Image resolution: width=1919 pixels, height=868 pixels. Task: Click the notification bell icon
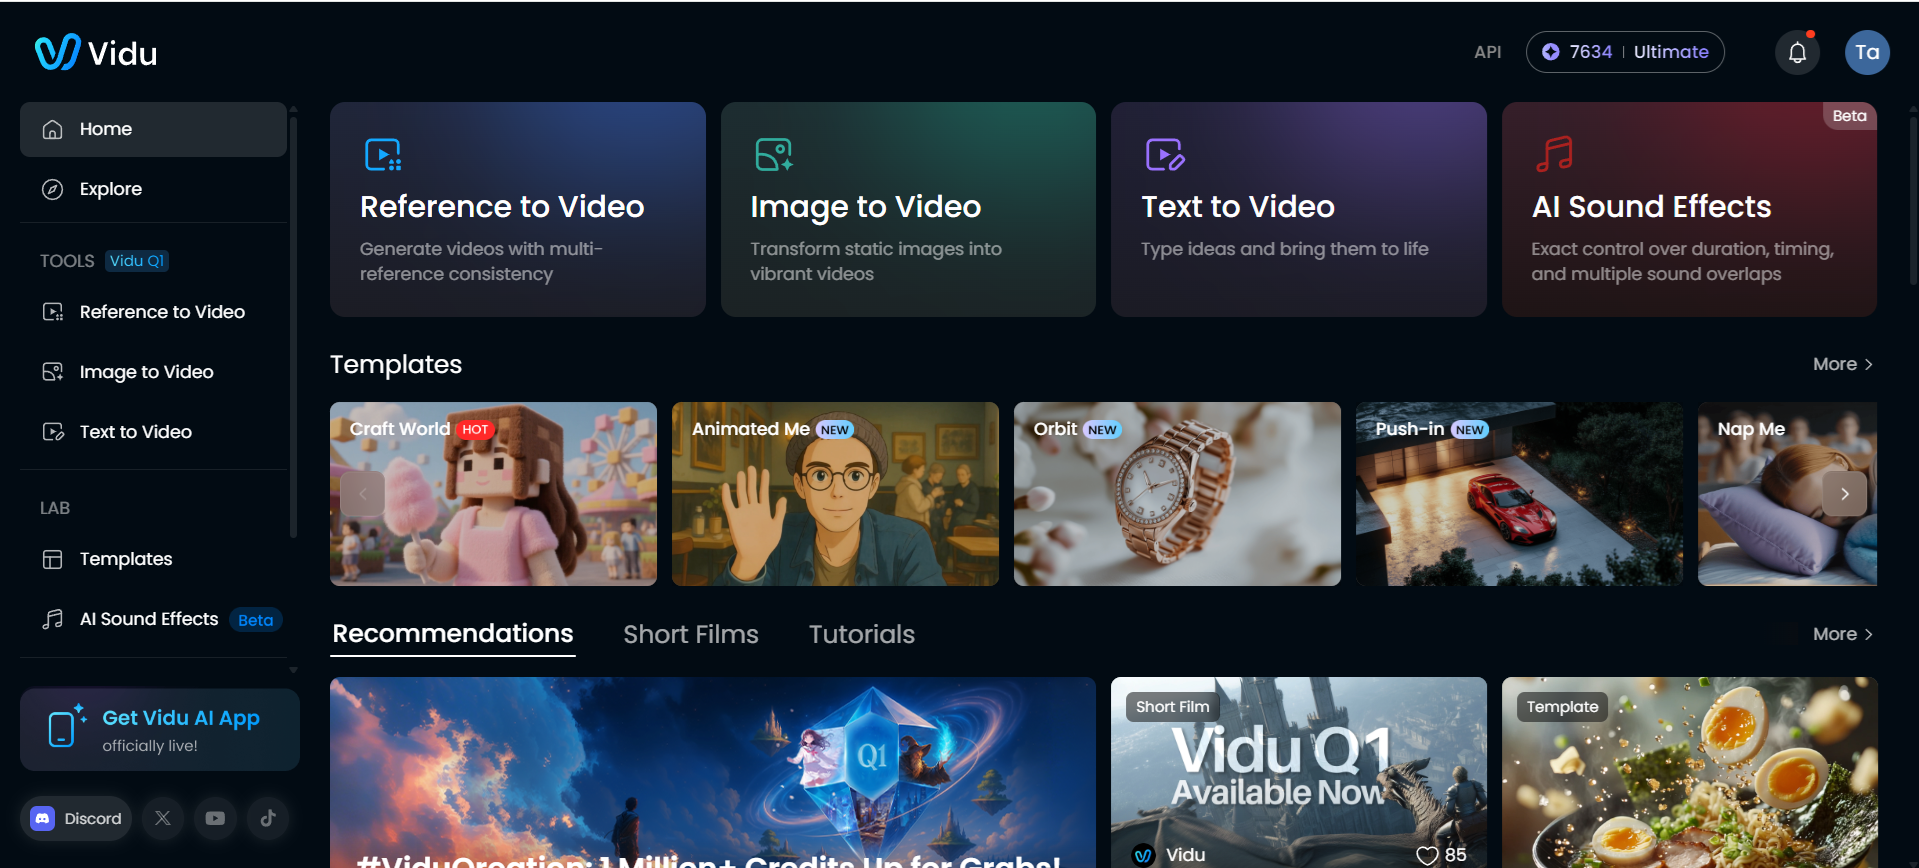click(x=1797, y=53)
